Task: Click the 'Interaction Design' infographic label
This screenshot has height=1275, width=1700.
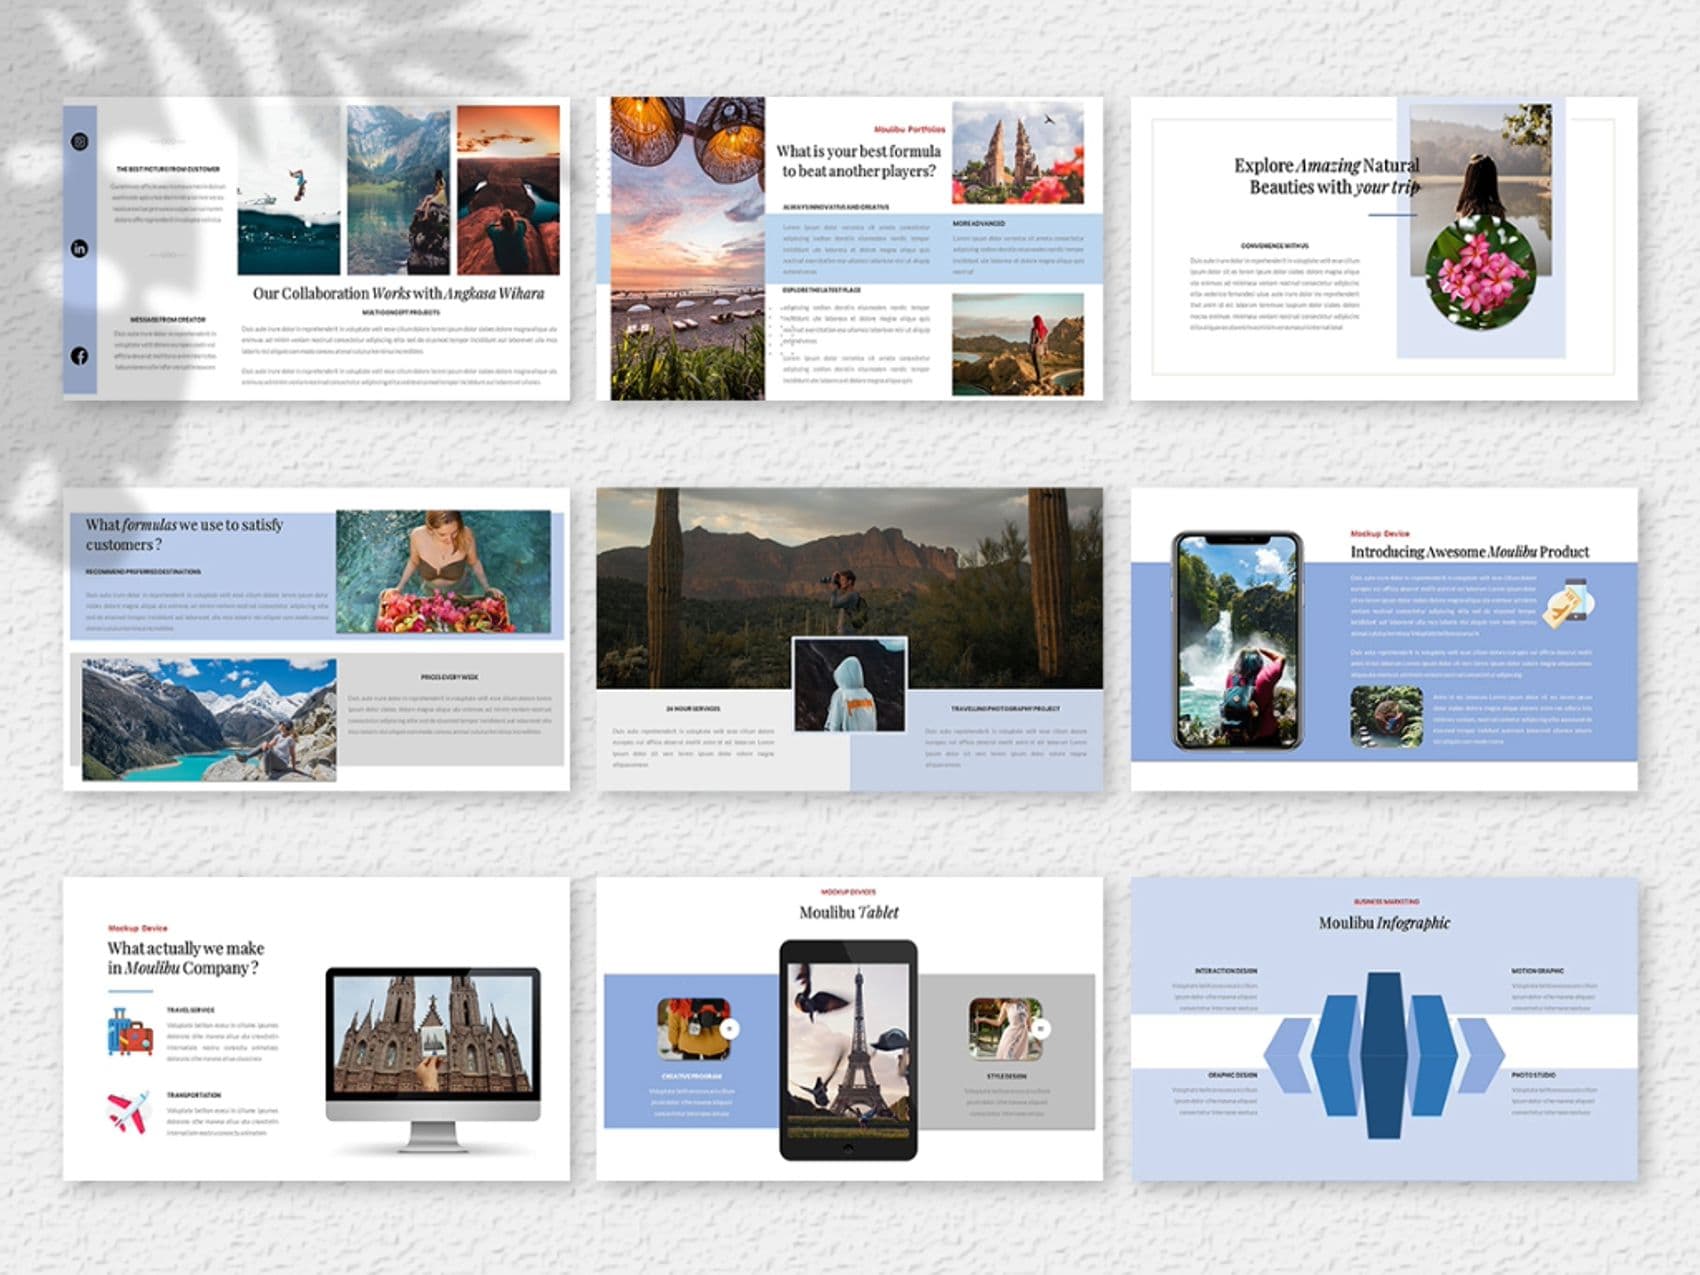Action: pos(1226,971)
